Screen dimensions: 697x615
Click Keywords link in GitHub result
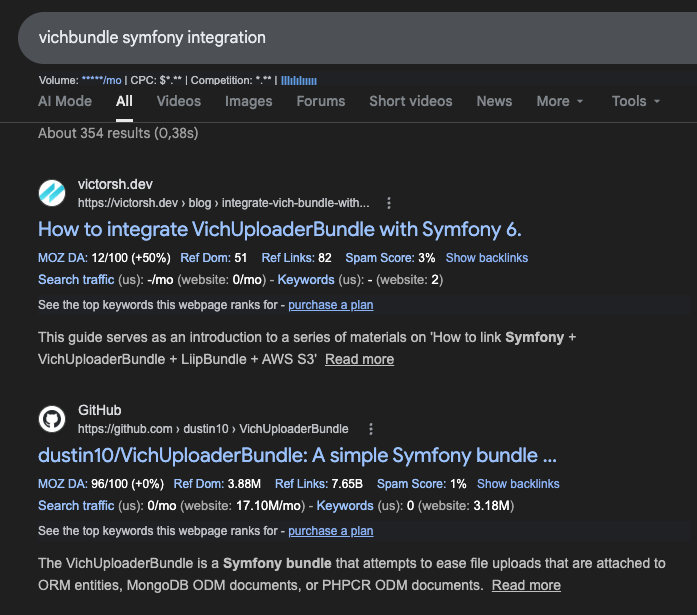[345, 505]
